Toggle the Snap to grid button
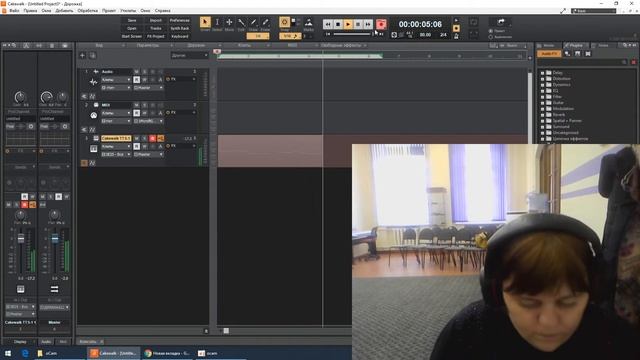The image size is (640, 360). pos(284,22)
